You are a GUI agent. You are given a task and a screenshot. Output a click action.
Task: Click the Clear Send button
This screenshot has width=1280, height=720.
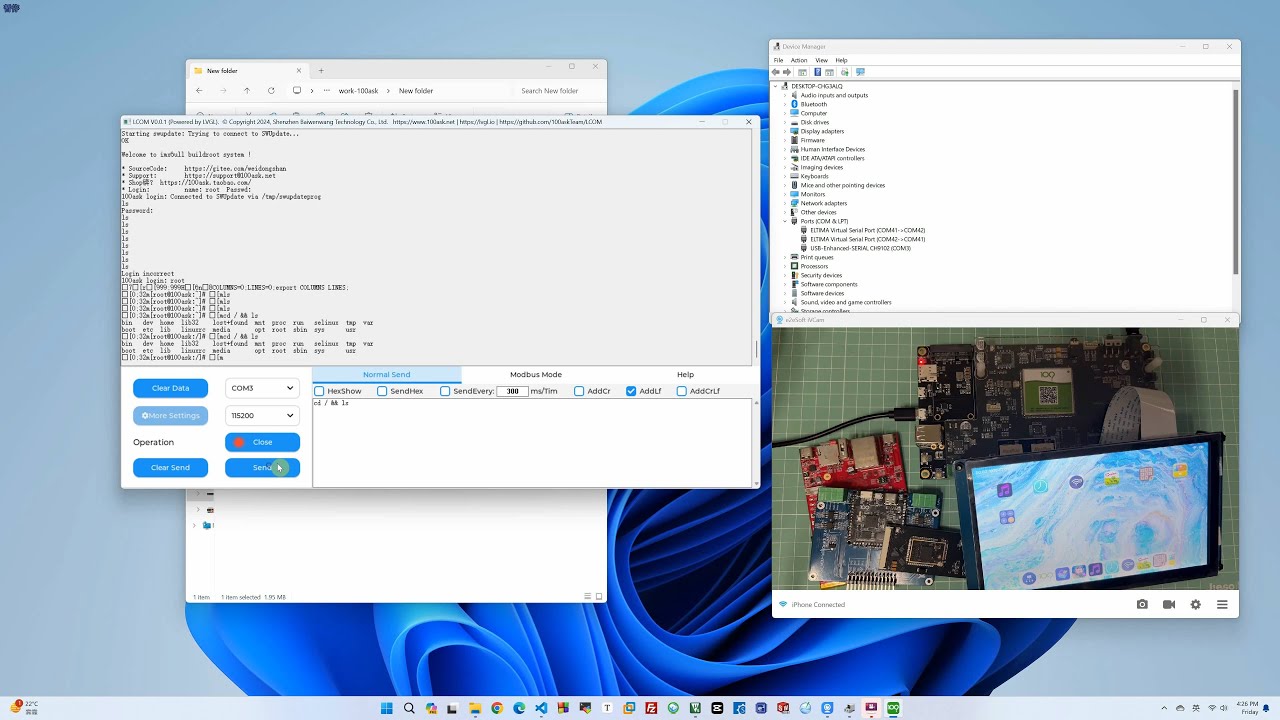point(170,467)
